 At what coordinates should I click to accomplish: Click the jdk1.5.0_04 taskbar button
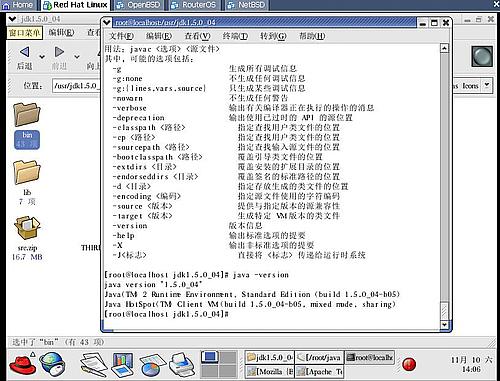point(270,358)
